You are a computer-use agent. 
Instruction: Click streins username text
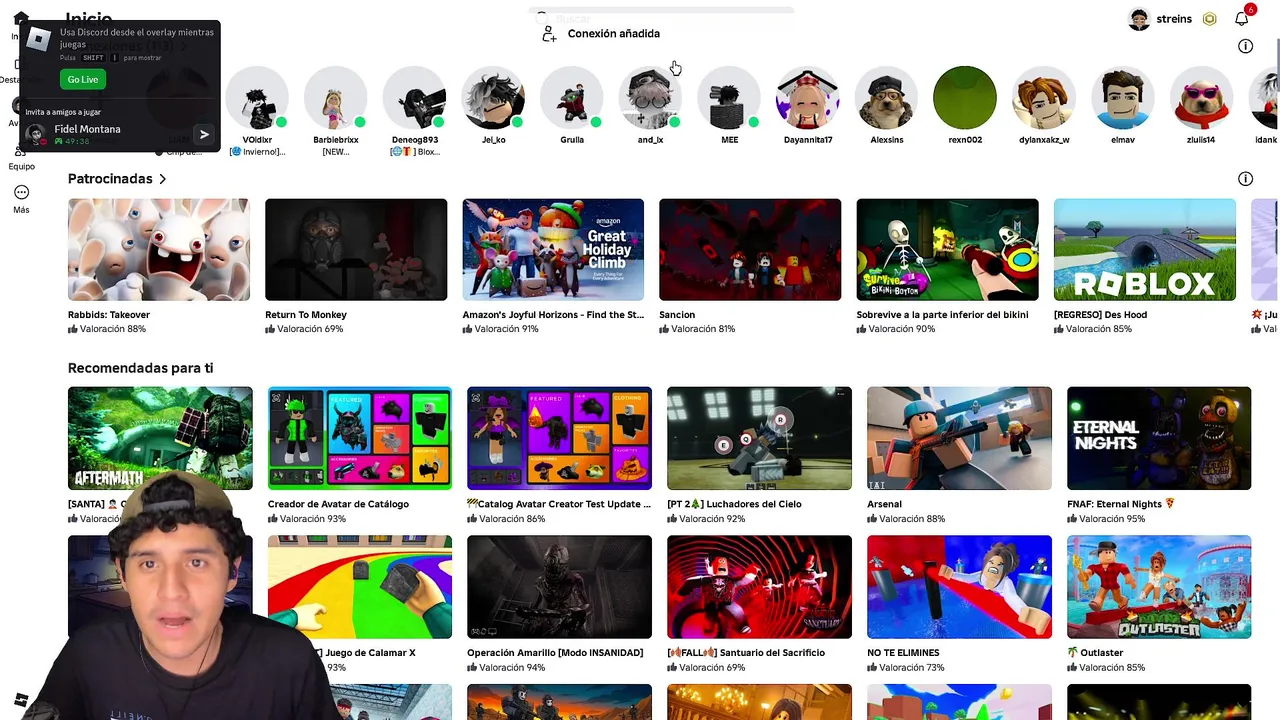[x=1174, y=19]
